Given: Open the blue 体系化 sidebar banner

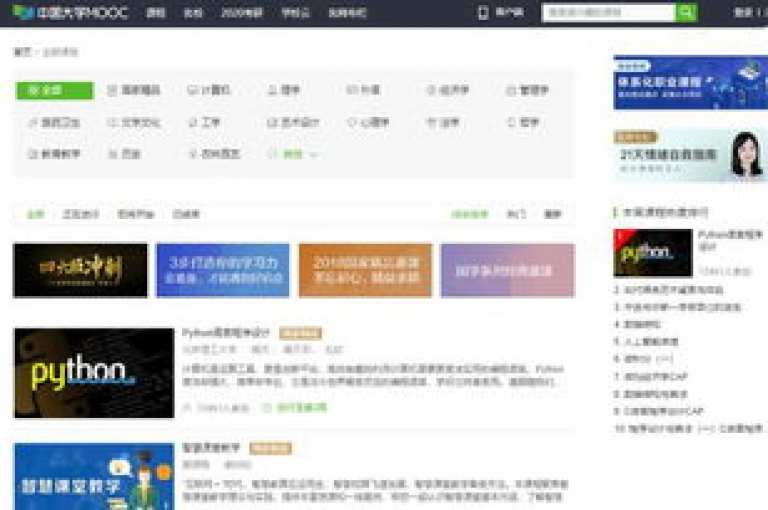Looking at the screenshot, I should 691,82.
